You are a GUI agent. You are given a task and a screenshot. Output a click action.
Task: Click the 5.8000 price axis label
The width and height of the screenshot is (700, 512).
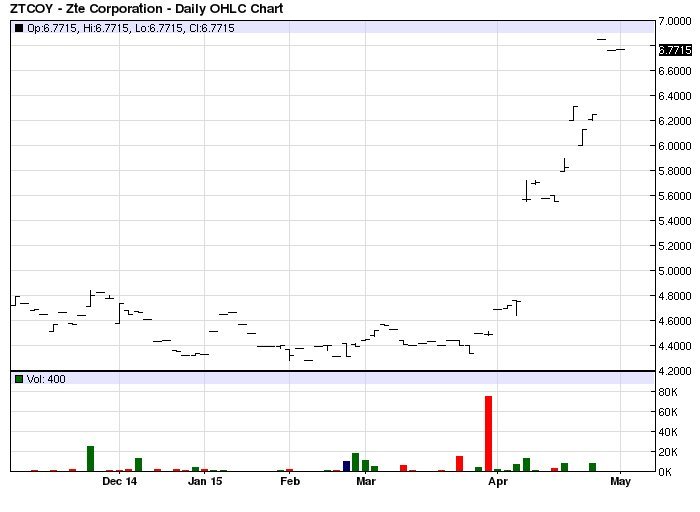pyautogui.click(x=675, y=171)
